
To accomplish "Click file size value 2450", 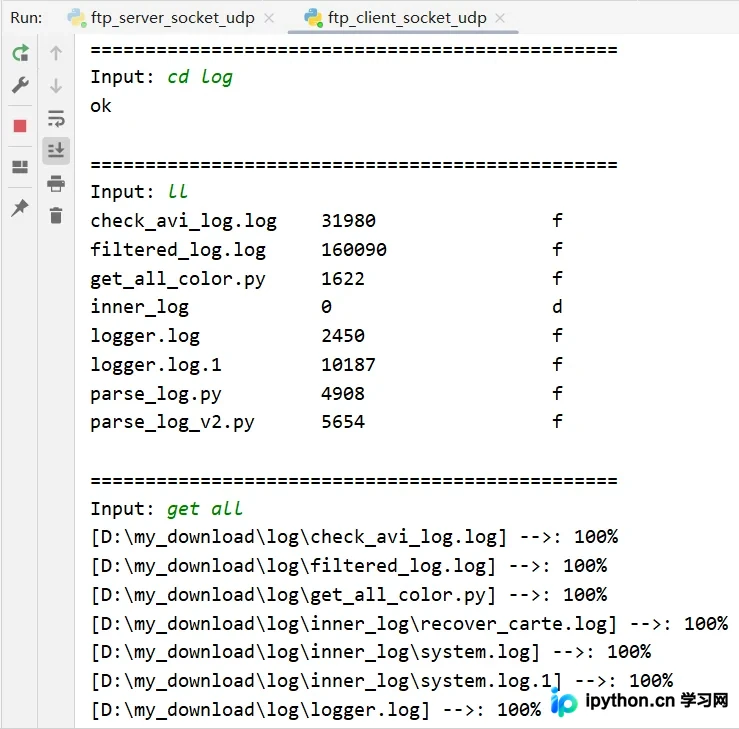I will [x=343, y=336].
